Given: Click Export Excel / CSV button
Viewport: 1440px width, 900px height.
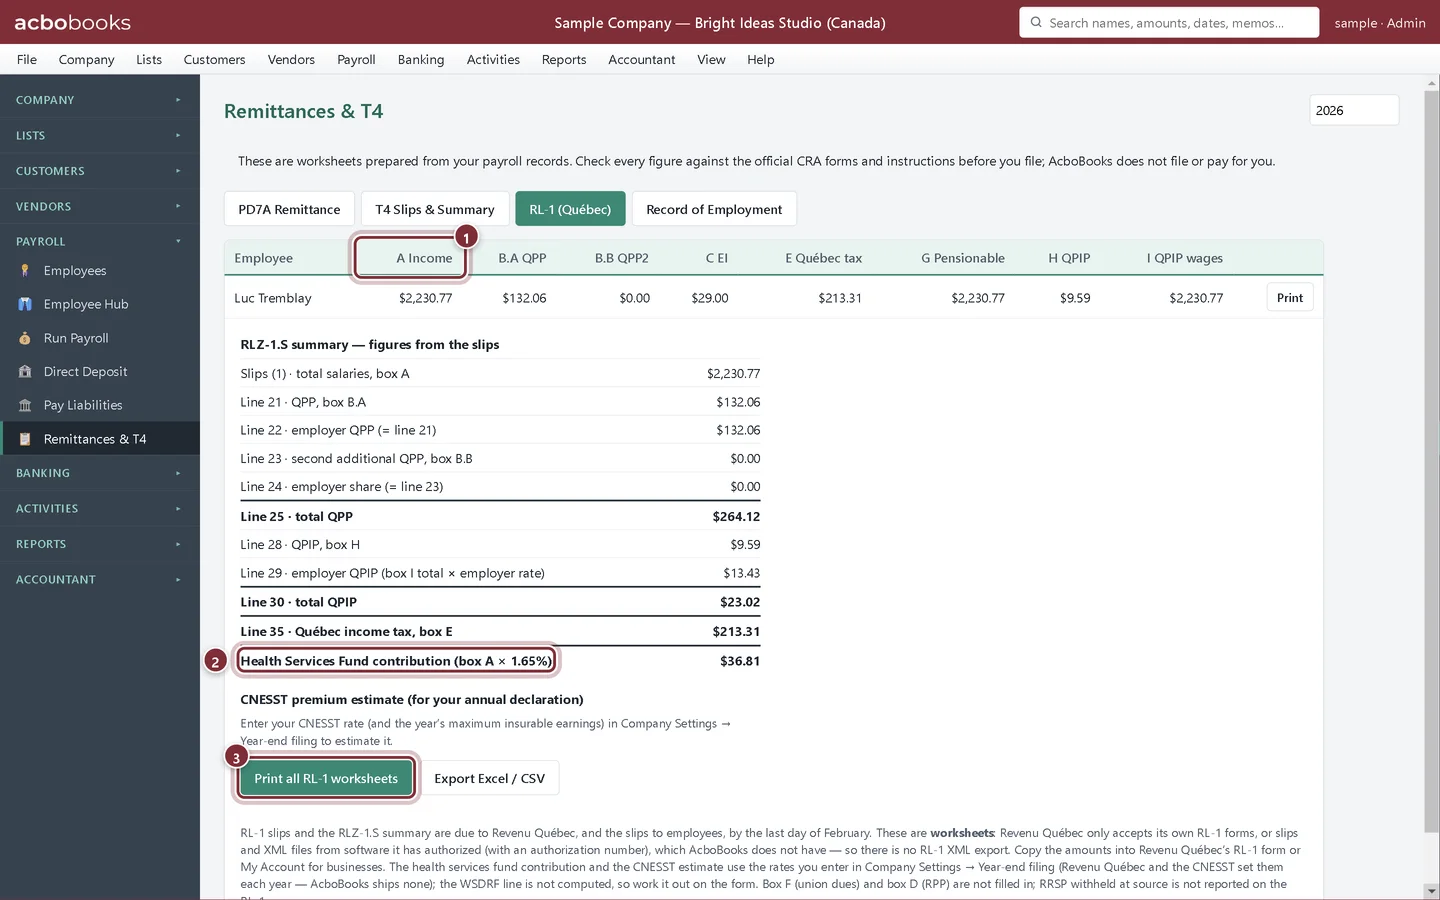Looking at the screenshot, I should [x=490, y=778].
